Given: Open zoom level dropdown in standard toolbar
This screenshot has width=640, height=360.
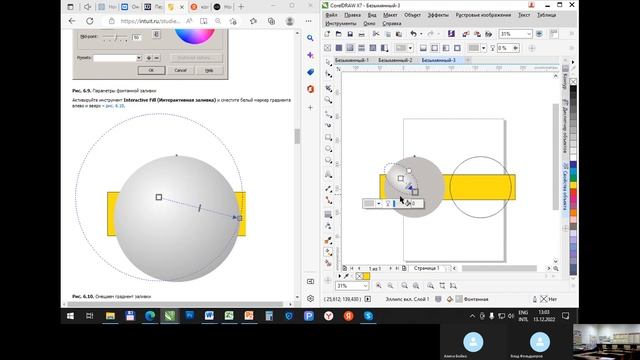Looking at the screenshot, I should pyautogui.click(x=529, y=34).
